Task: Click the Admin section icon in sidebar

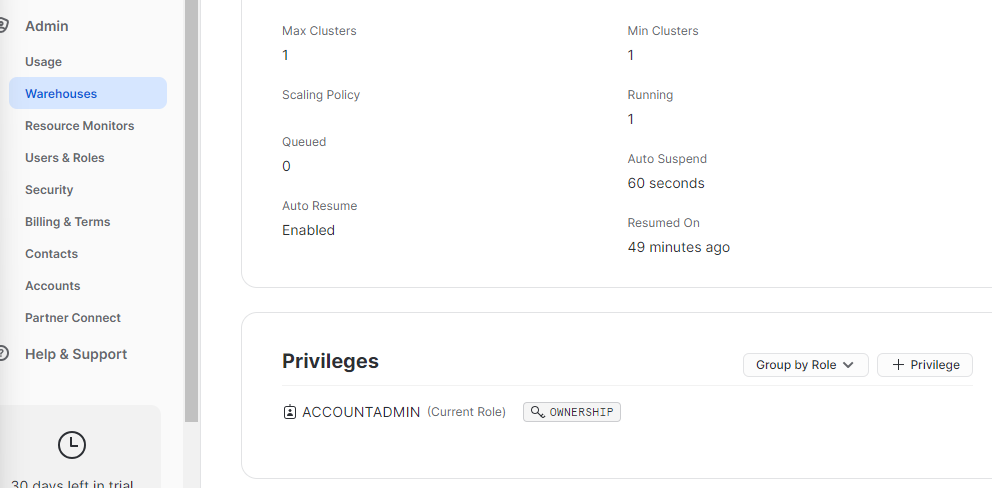Action: [x=4, y=26]
